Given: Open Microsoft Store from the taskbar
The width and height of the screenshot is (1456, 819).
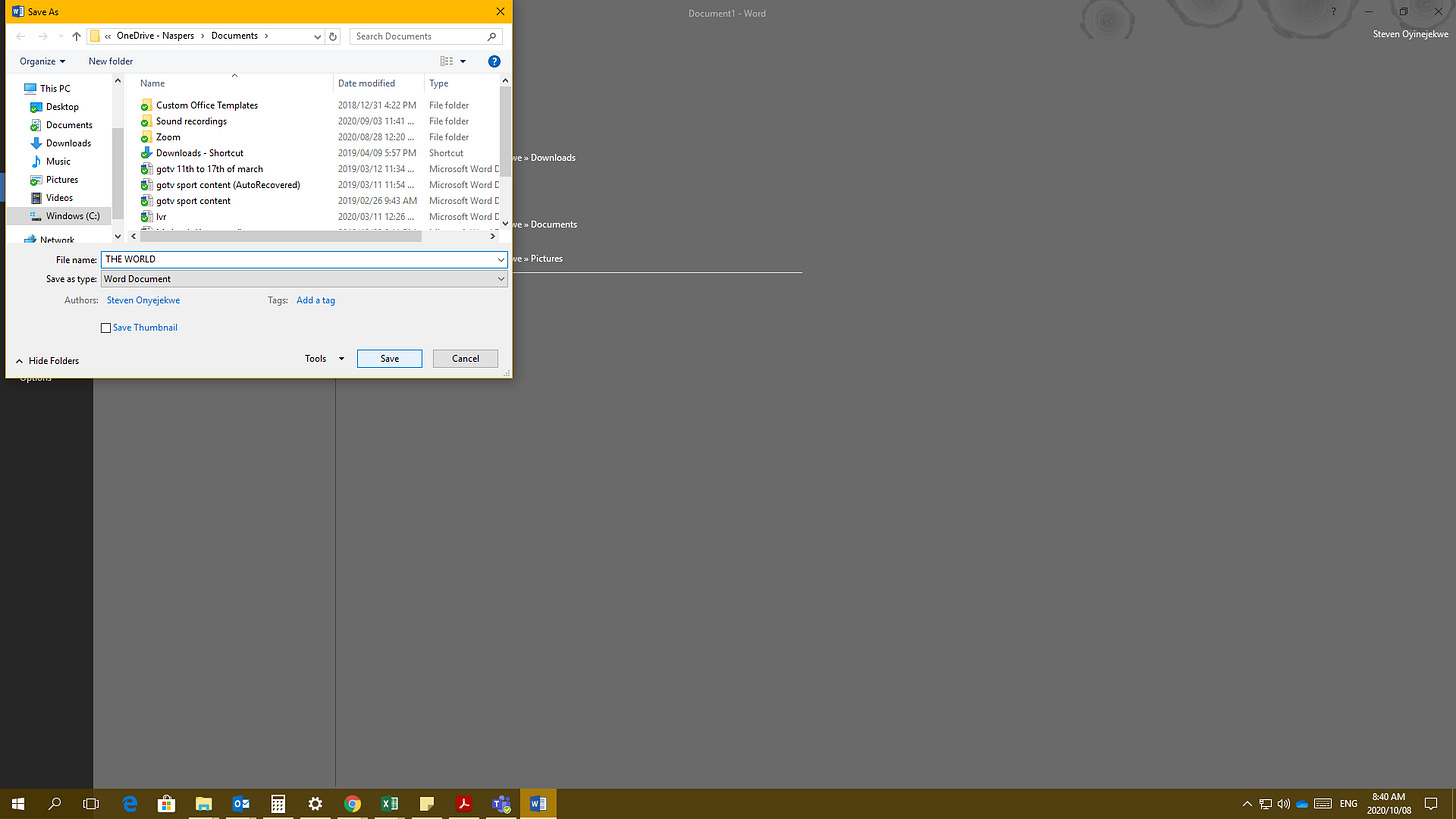Looking at the screenshot, I should click(166, 803).
